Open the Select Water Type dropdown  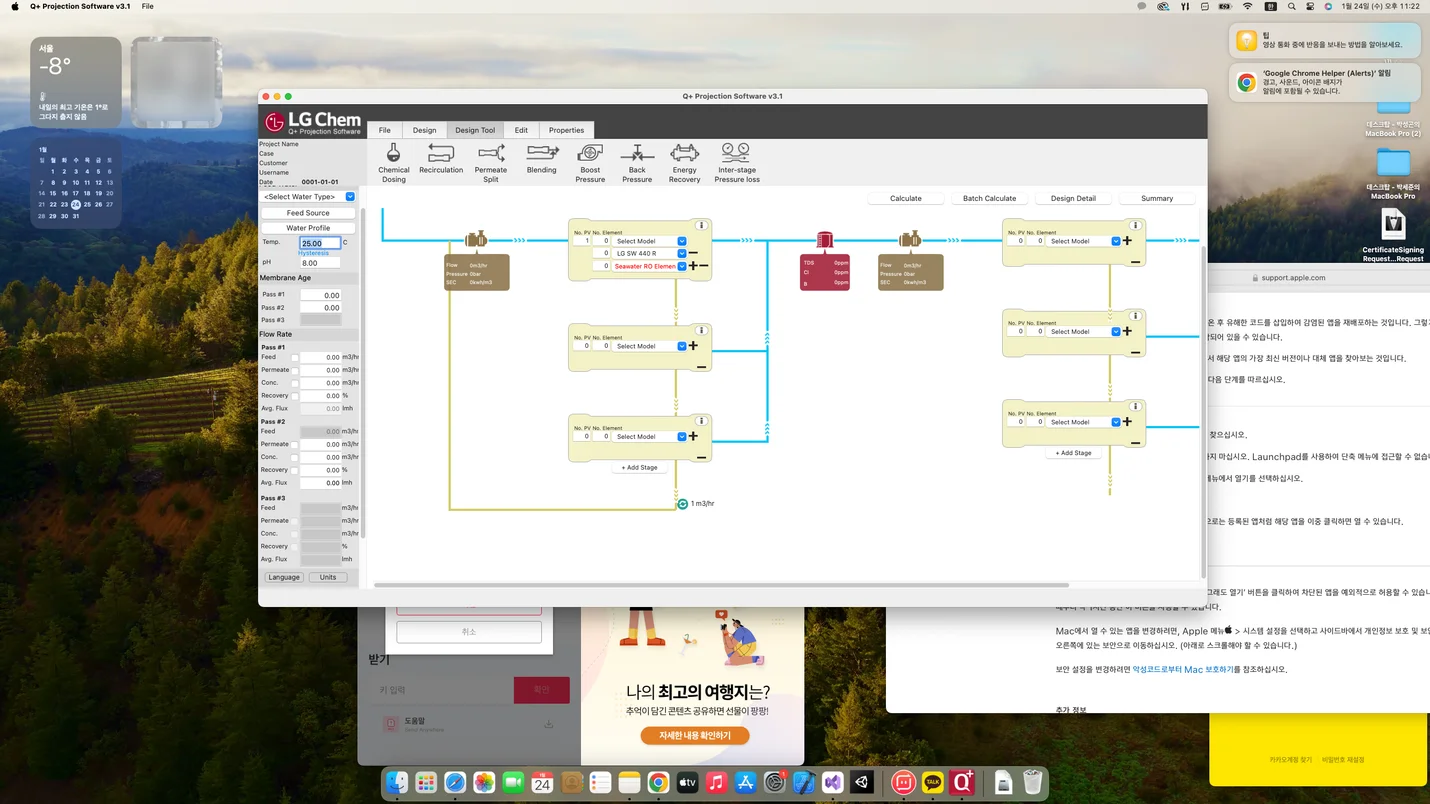pyautogui.click(x=308, y=197)
